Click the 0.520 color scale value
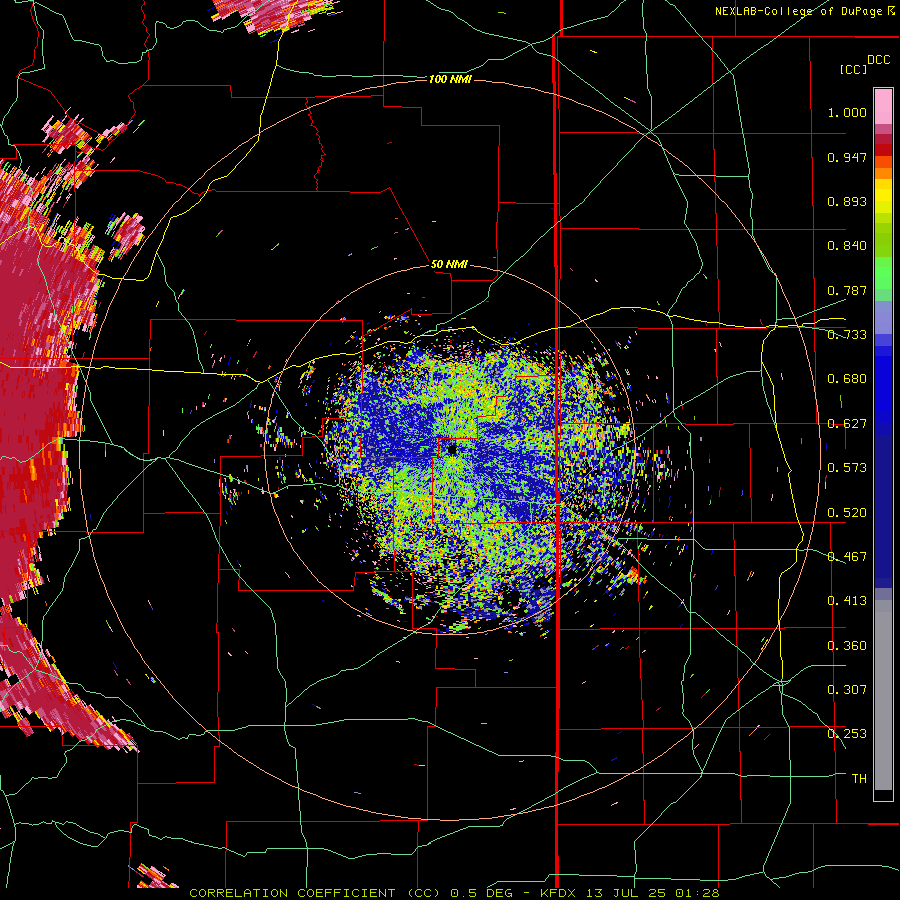The image size is (900, 900). click(847, 513)
